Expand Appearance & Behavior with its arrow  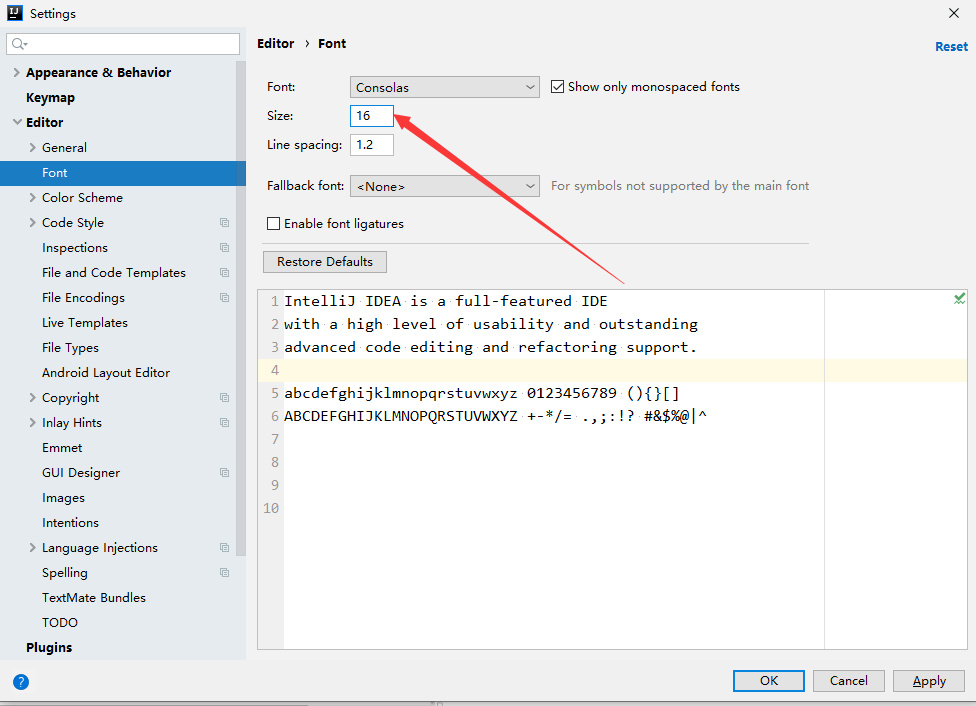[x=17, y=72]
